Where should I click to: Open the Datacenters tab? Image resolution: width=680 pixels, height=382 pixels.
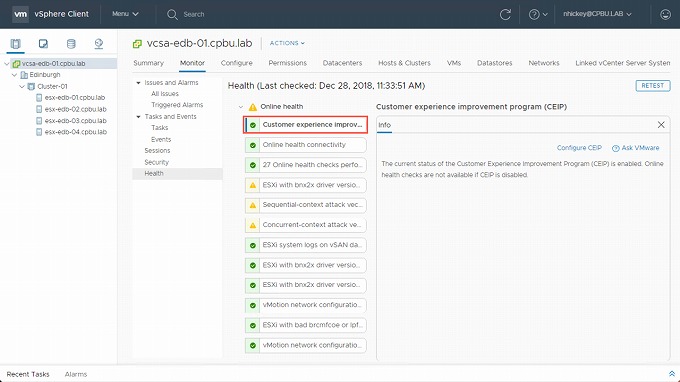point(342,63)
